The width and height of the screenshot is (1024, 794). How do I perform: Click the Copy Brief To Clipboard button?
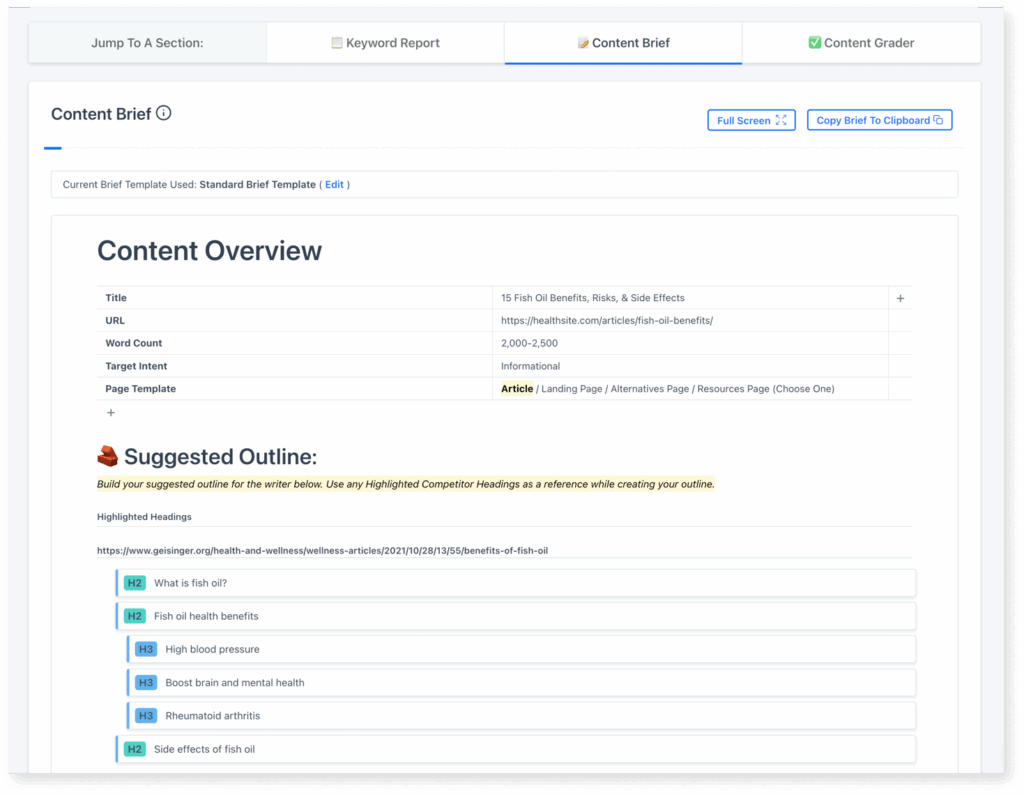(x=879, y=119)
